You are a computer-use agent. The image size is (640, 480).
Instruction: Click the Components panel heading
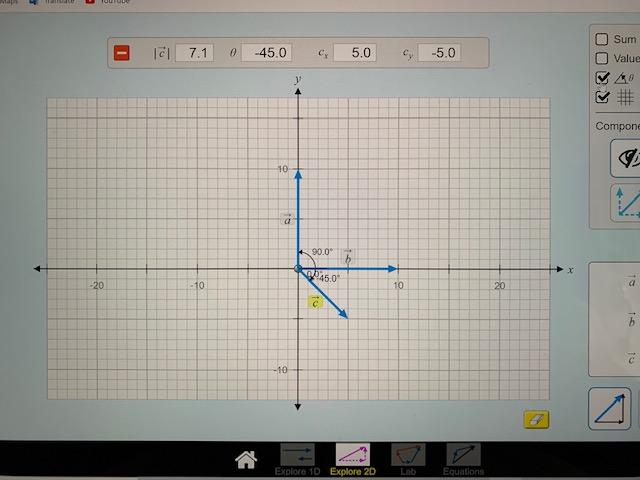coord(618,126)
